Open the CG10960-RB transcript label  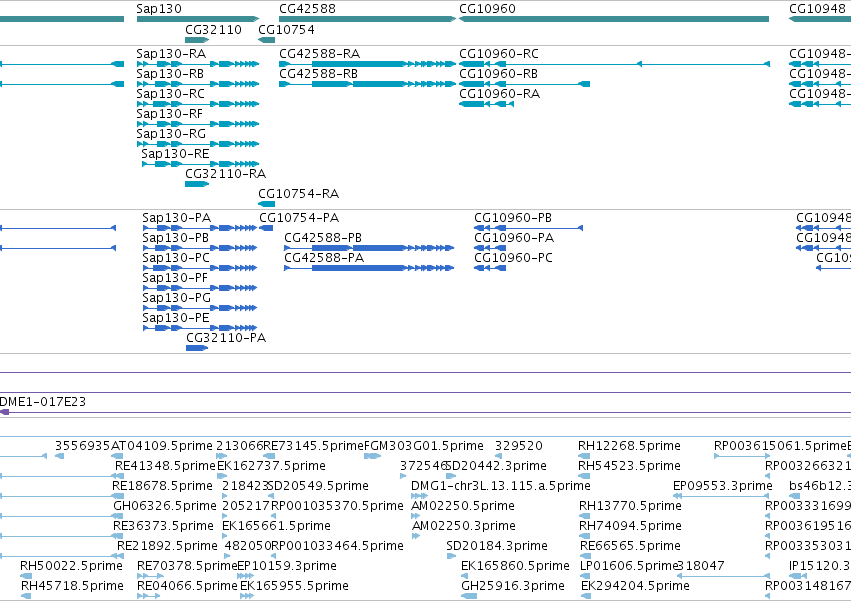pyautogui.click(x=499, y=74)
